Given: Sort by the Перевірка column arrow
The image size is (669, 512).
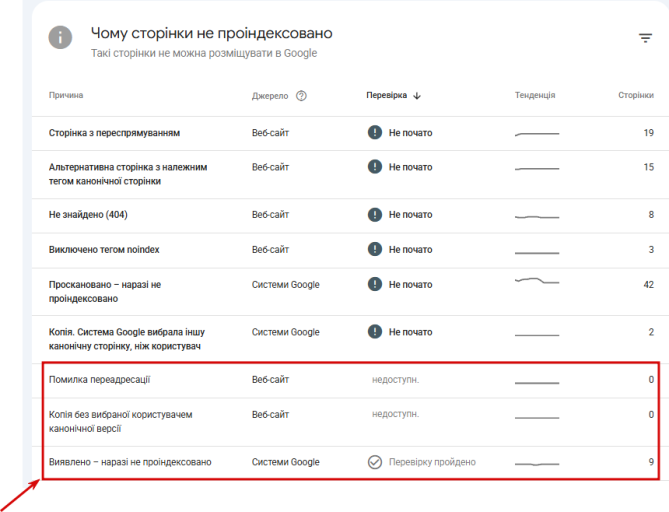Looking at the screenshot, I should pos(417,96).
